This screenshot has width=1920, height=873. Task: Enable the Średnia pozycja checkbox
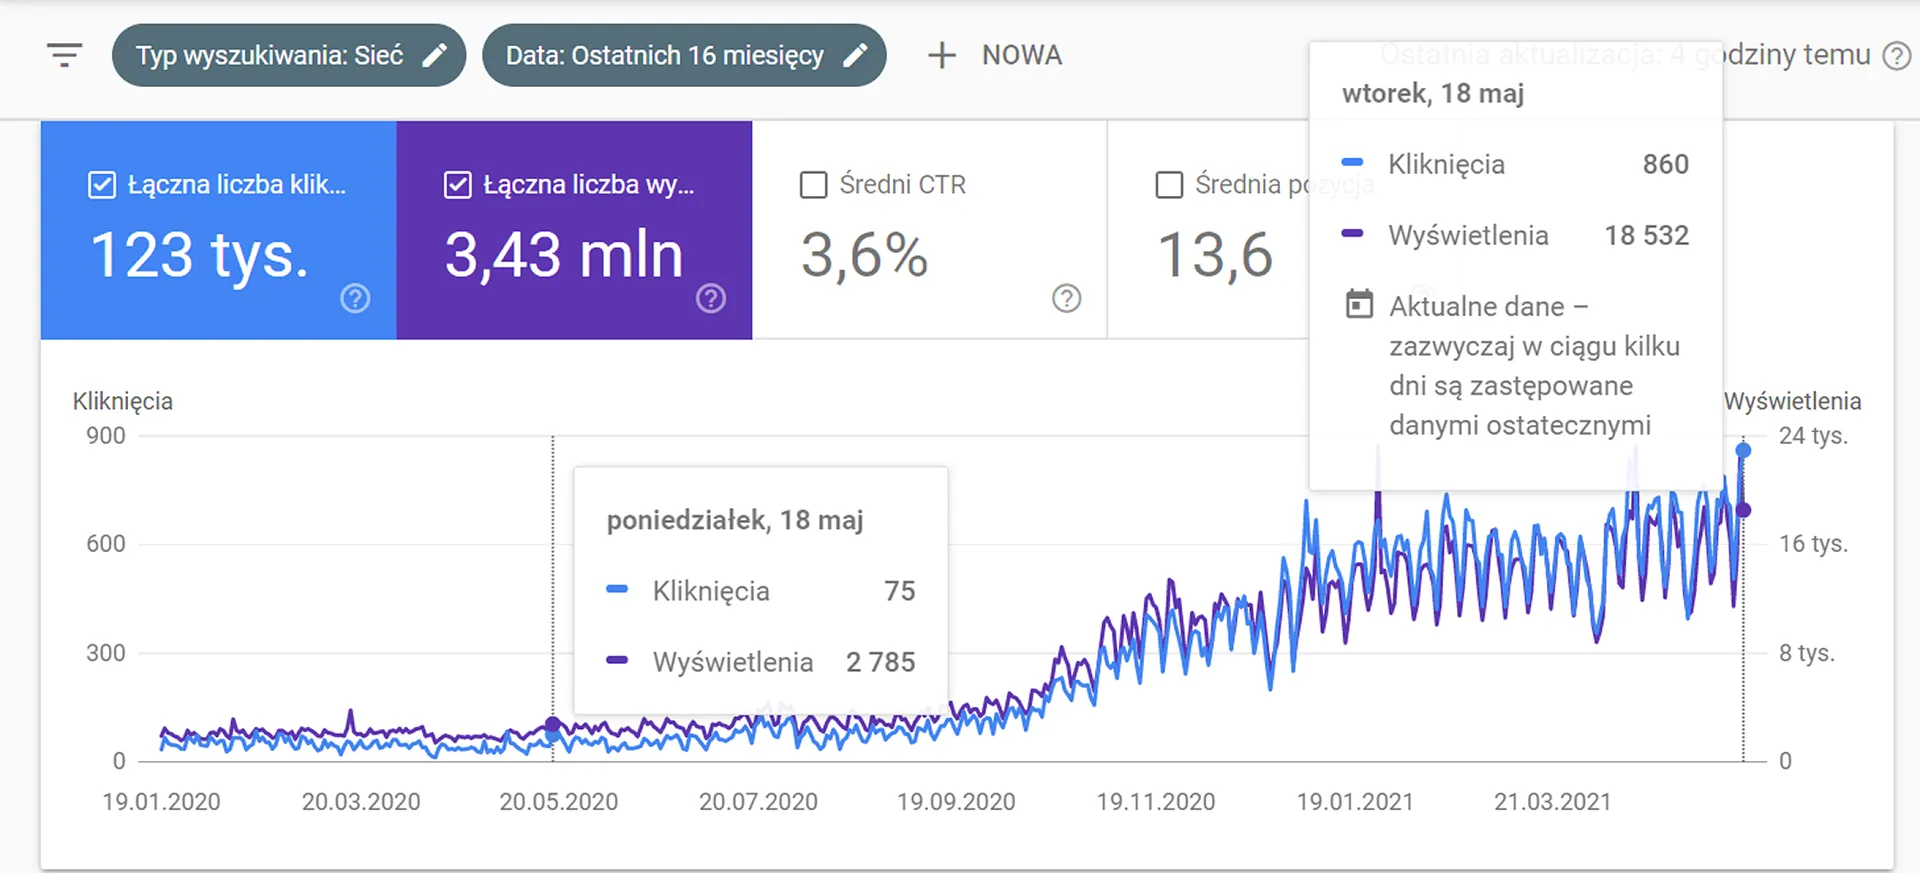[1169, 185]
